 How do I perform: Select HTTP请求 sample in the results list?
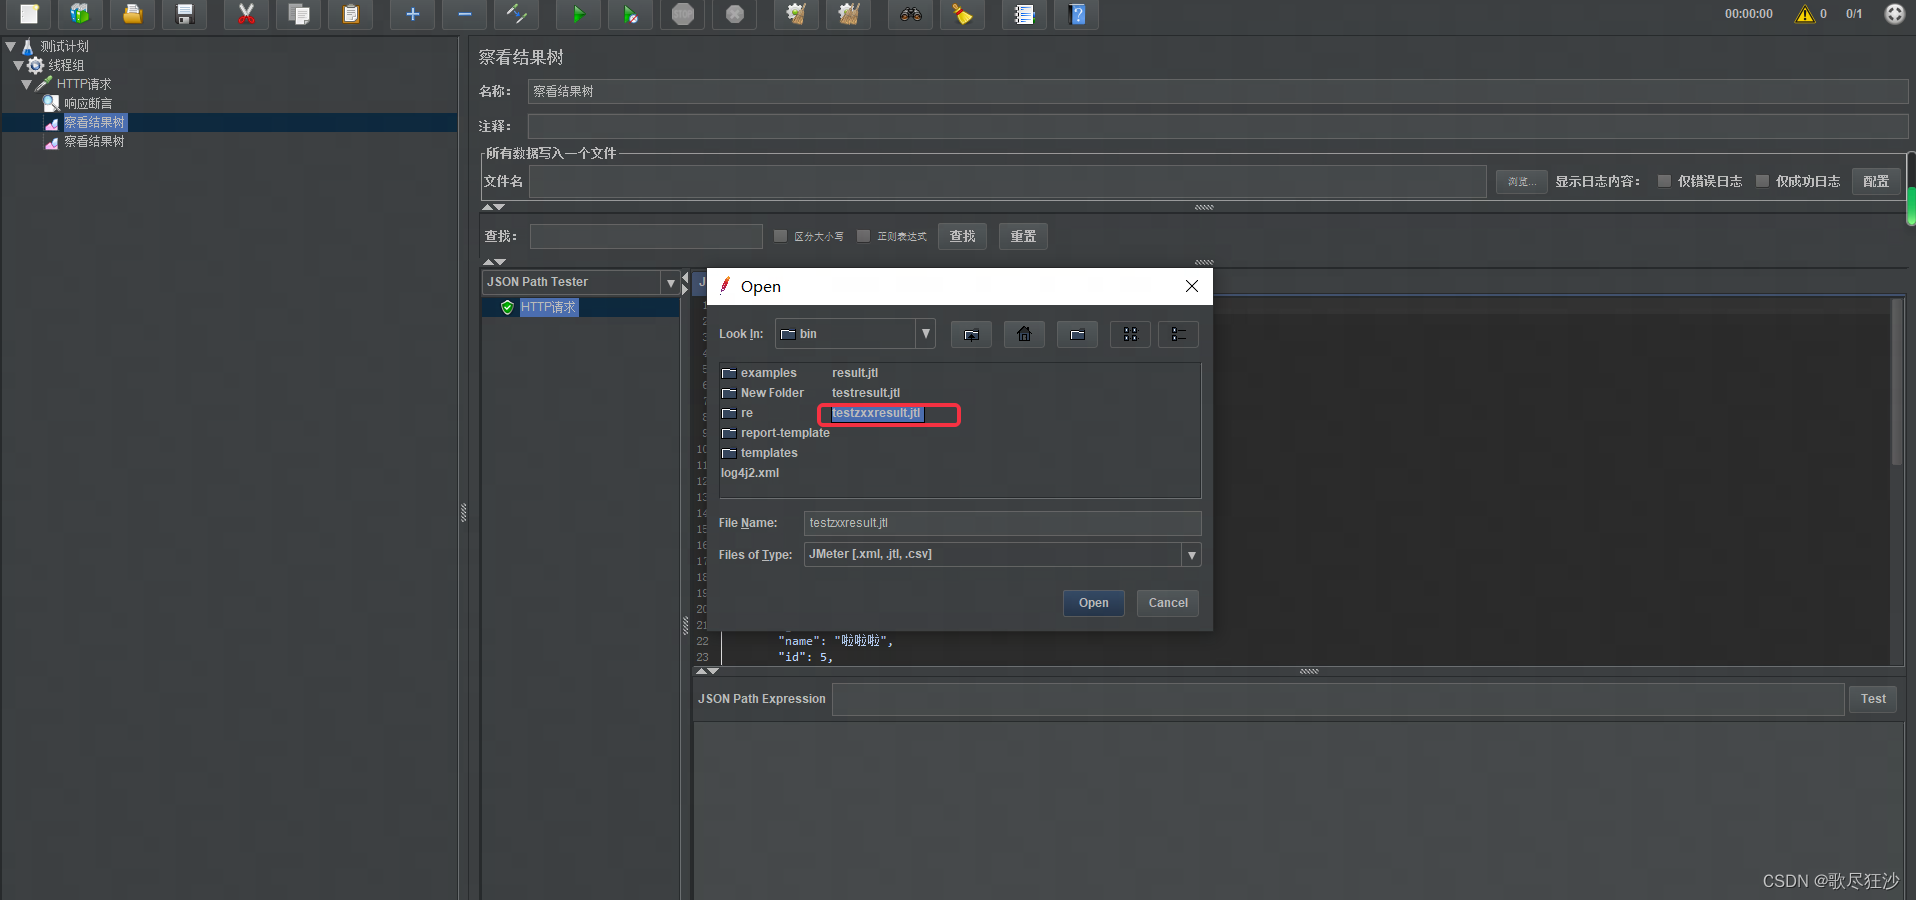pyautogui.click(x=548, y=307)
